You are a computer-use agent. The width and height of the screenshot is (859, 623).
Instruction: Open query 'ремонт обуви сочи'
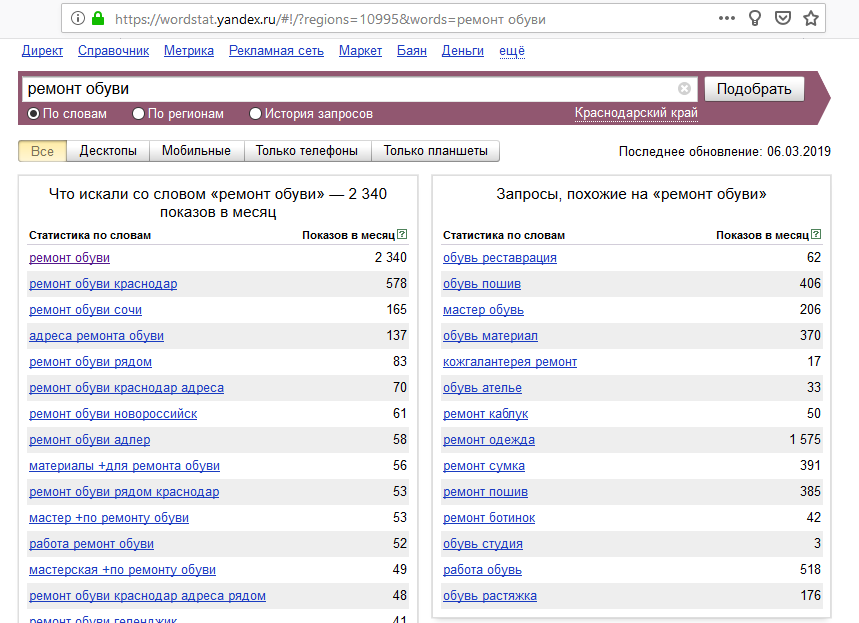click(x=85, y=310)
